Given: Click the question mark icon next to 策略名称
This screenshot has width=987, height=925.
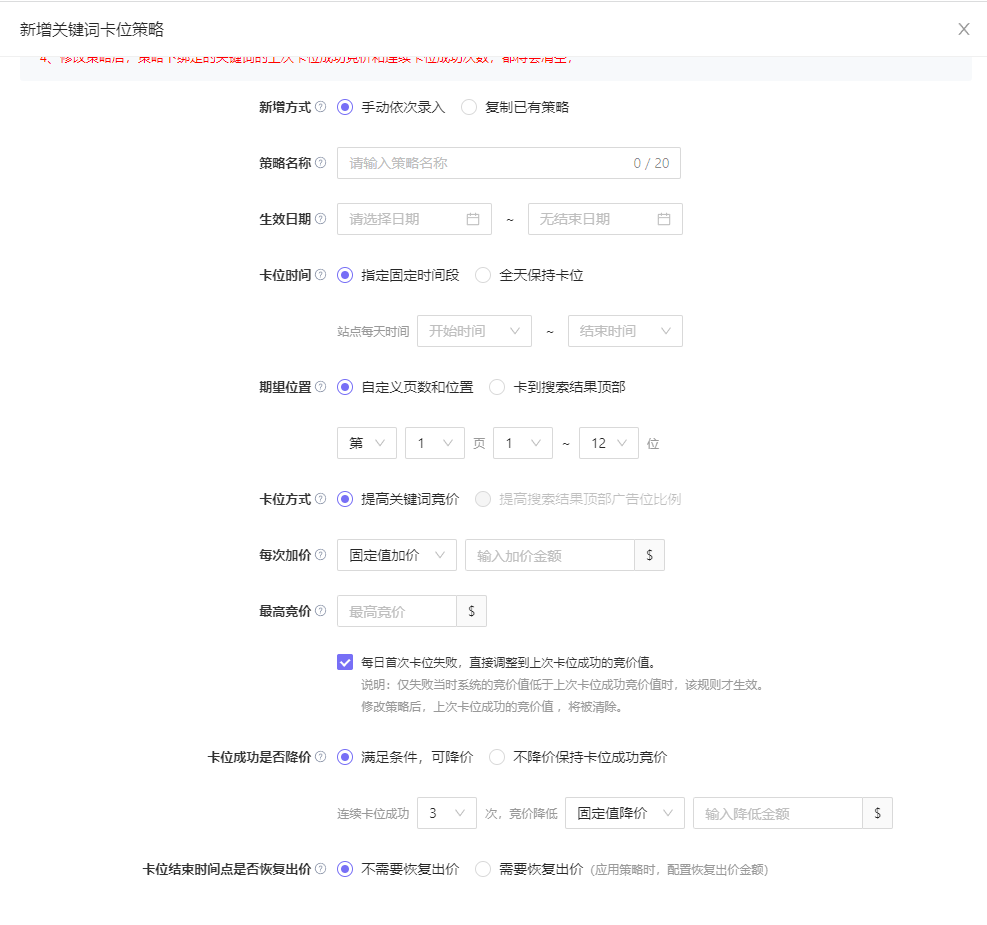Looking at the screenshot, I should 323,162.
